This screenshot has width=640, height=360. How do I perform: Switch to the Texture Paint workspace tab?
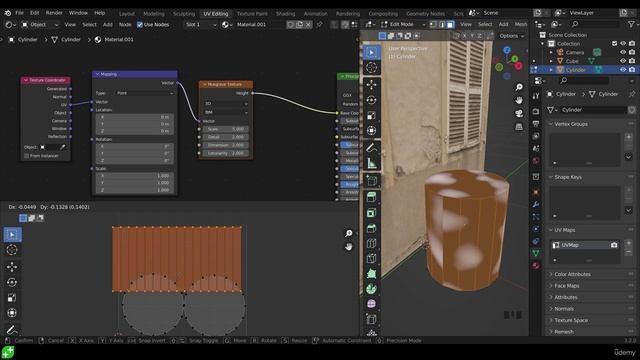[x=252, y=13]
